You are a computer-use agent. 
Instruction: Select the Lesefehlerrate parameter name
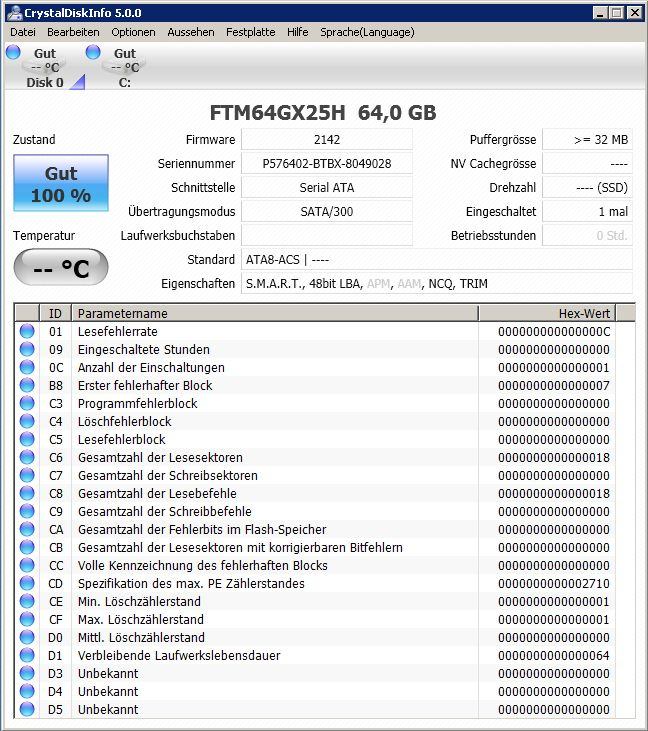click(x=117, y=331)
